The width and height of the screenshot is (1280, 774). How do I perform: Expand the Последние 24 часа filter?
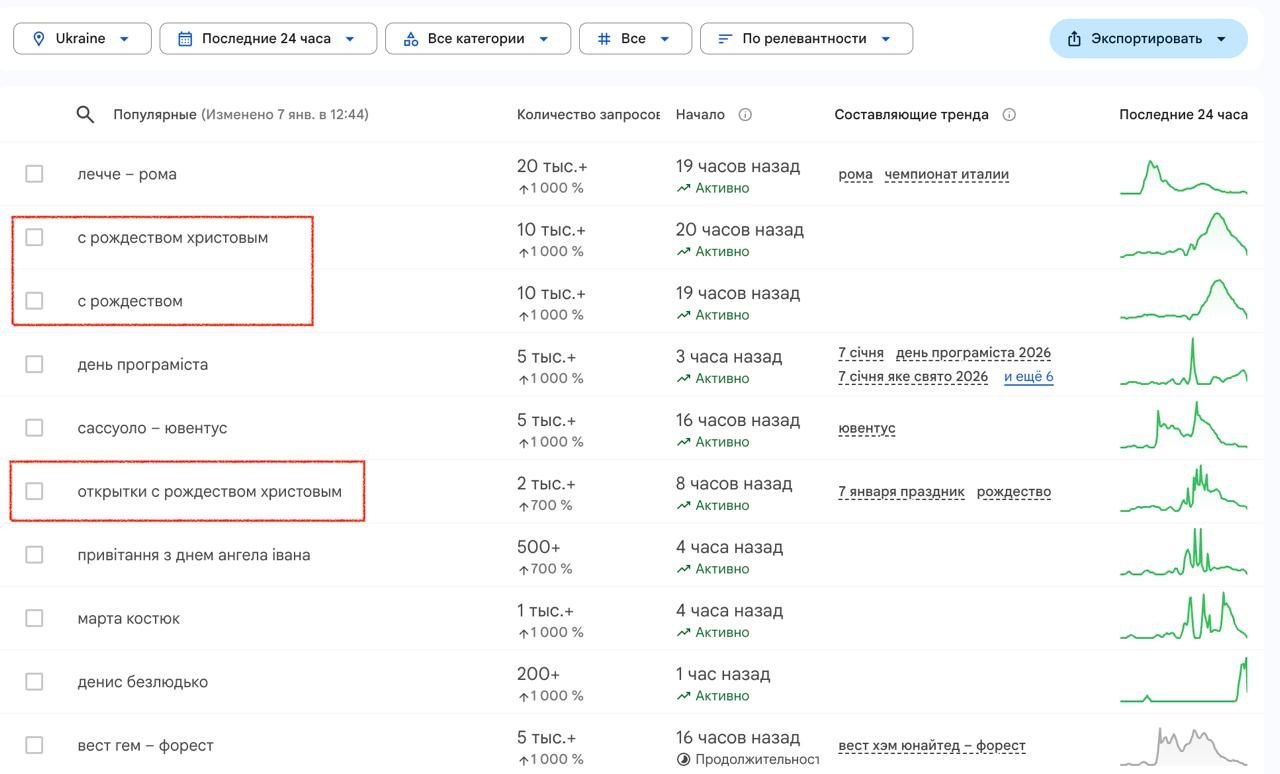point(267,38)
